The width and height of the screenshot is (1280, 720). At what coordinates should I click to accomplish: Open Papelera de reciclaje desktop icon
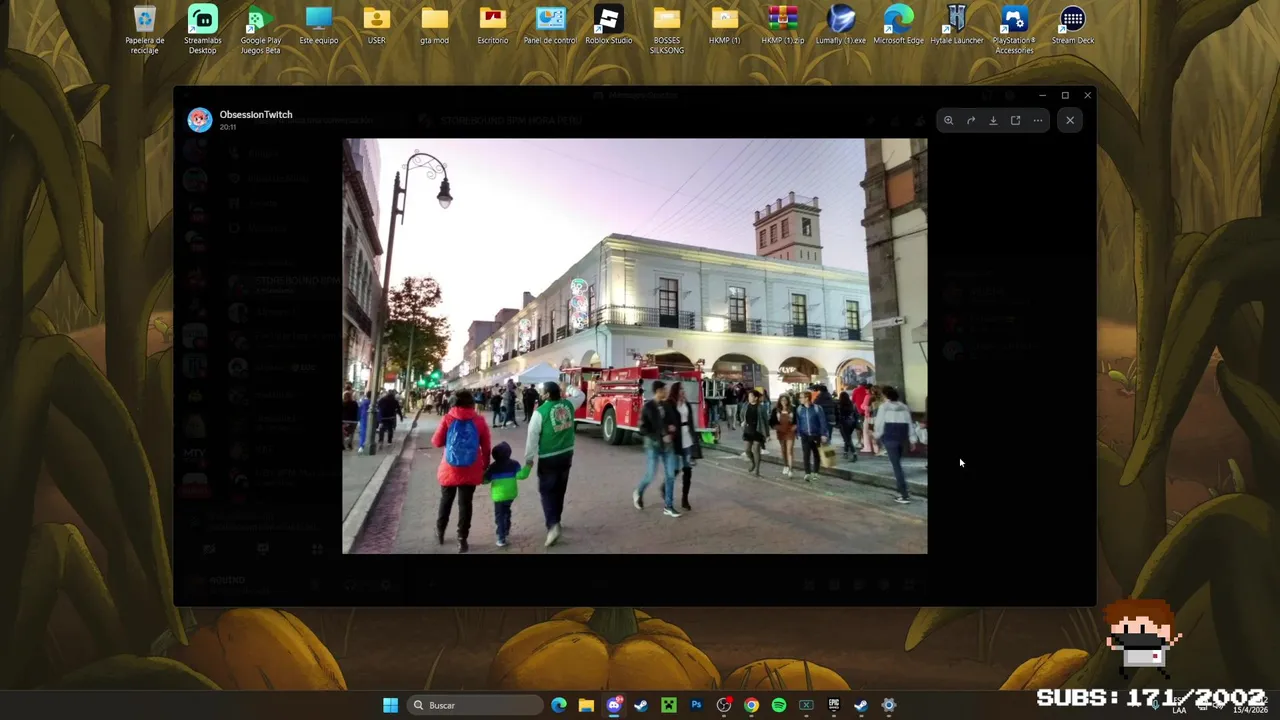point(145,30)
